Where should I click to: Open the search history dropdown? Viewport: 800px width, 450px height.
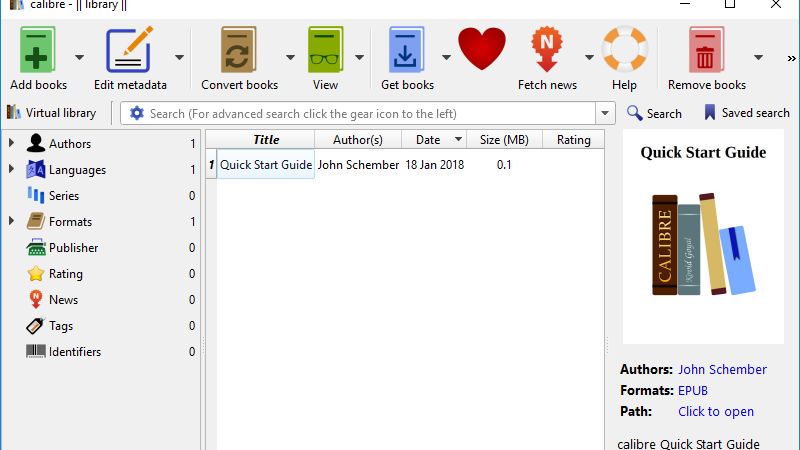point(605,113)
